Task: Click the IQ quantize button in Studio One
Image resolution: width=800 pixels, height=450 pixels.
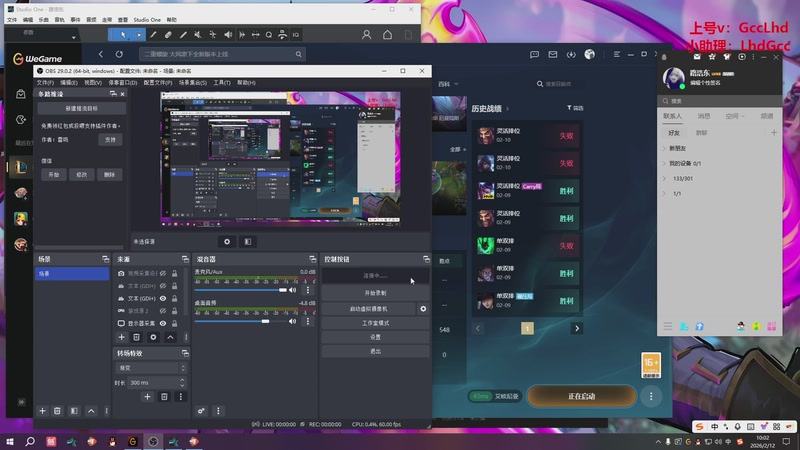Action: coord(296,35)
